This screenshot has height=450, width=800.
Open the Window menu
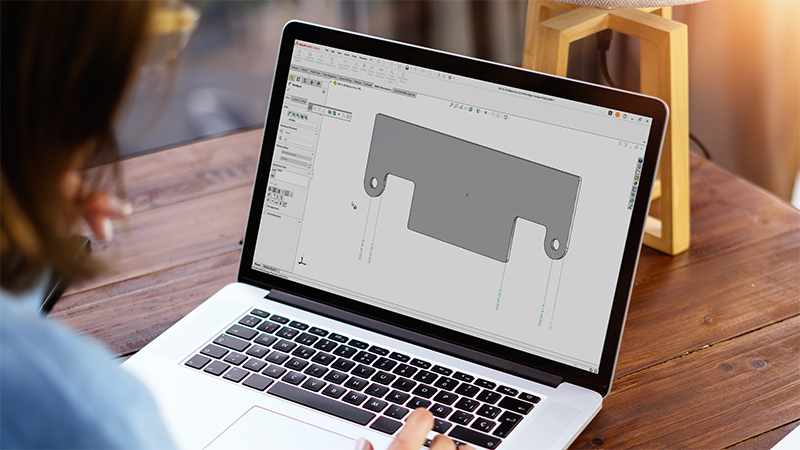(363, 58)
